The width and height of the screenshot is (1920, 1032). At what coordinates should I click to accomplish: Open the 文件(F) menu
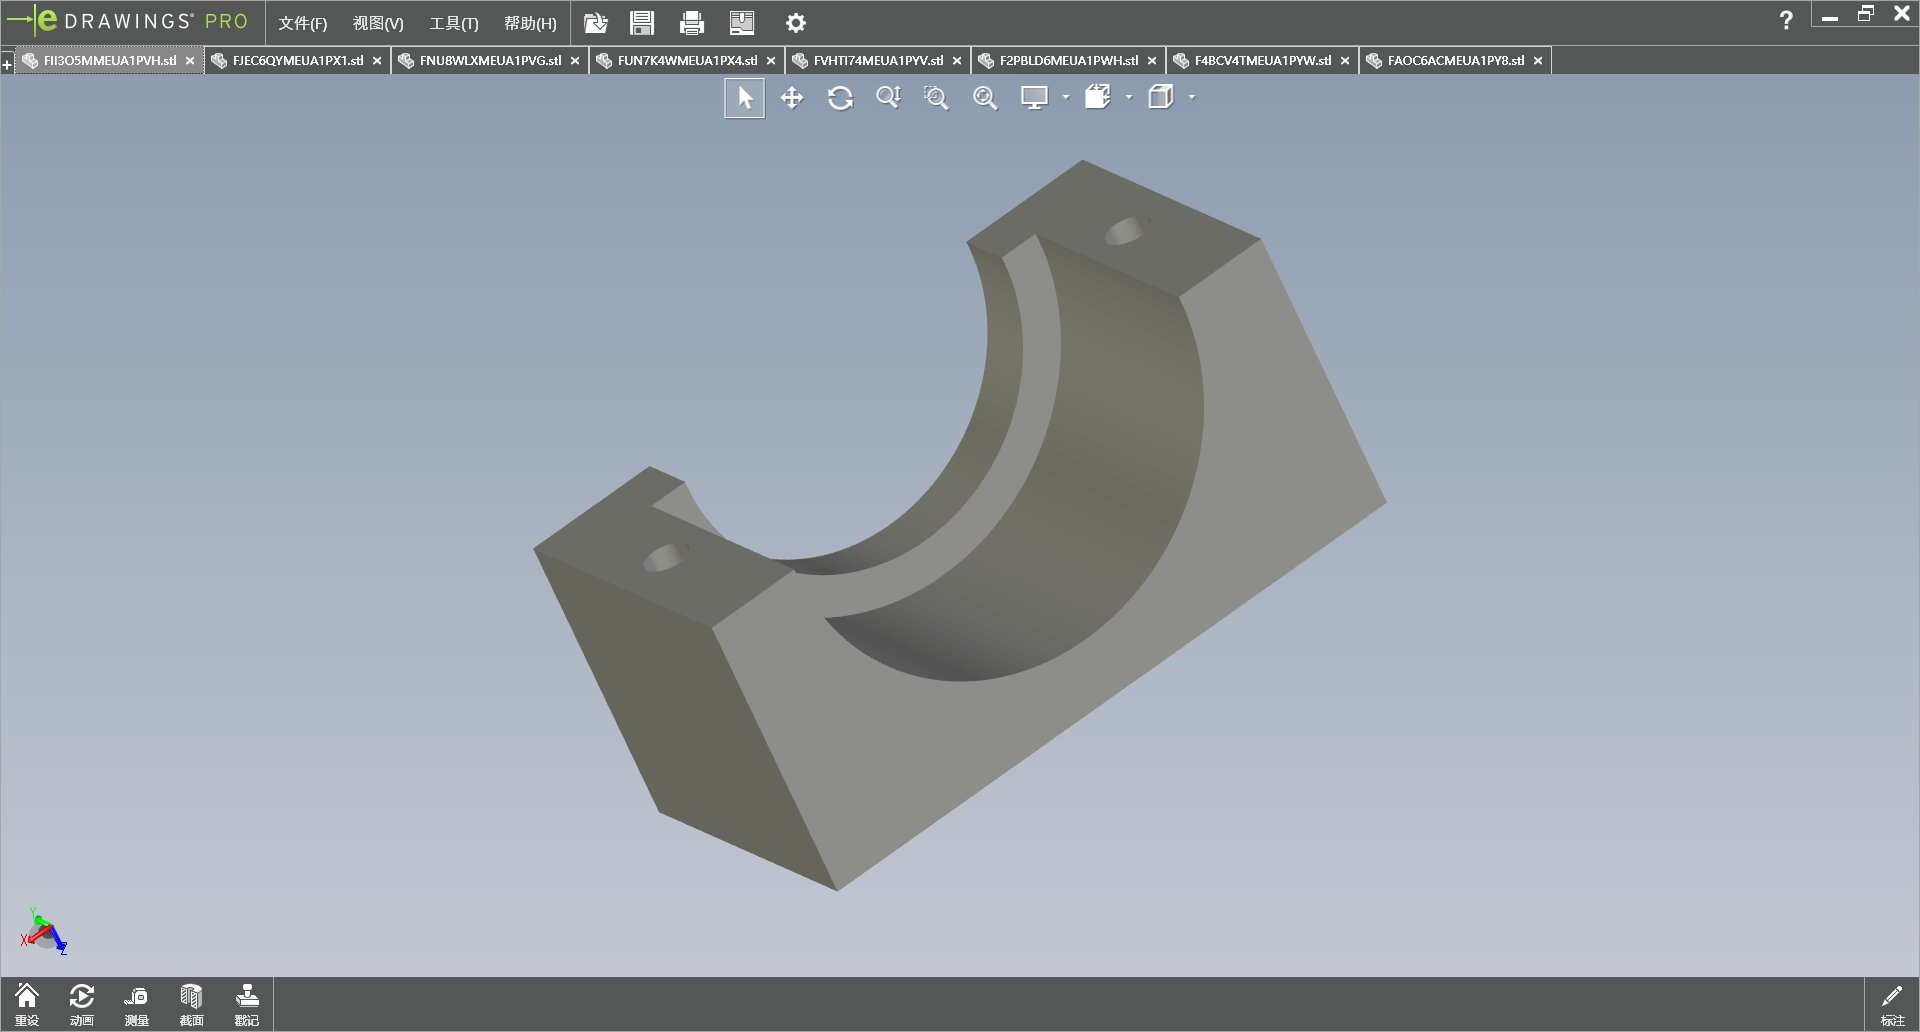[x=302, y=23]
